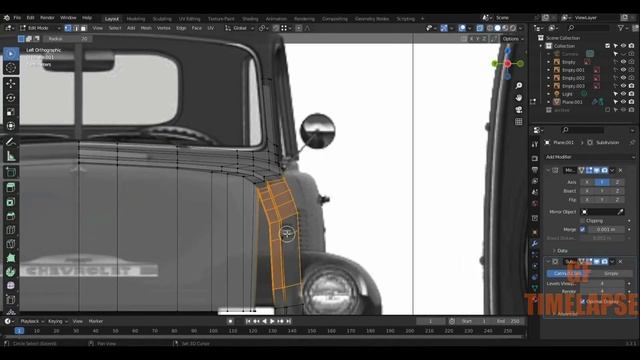Open the Add Modifier dropdown

tap(590, 157)
